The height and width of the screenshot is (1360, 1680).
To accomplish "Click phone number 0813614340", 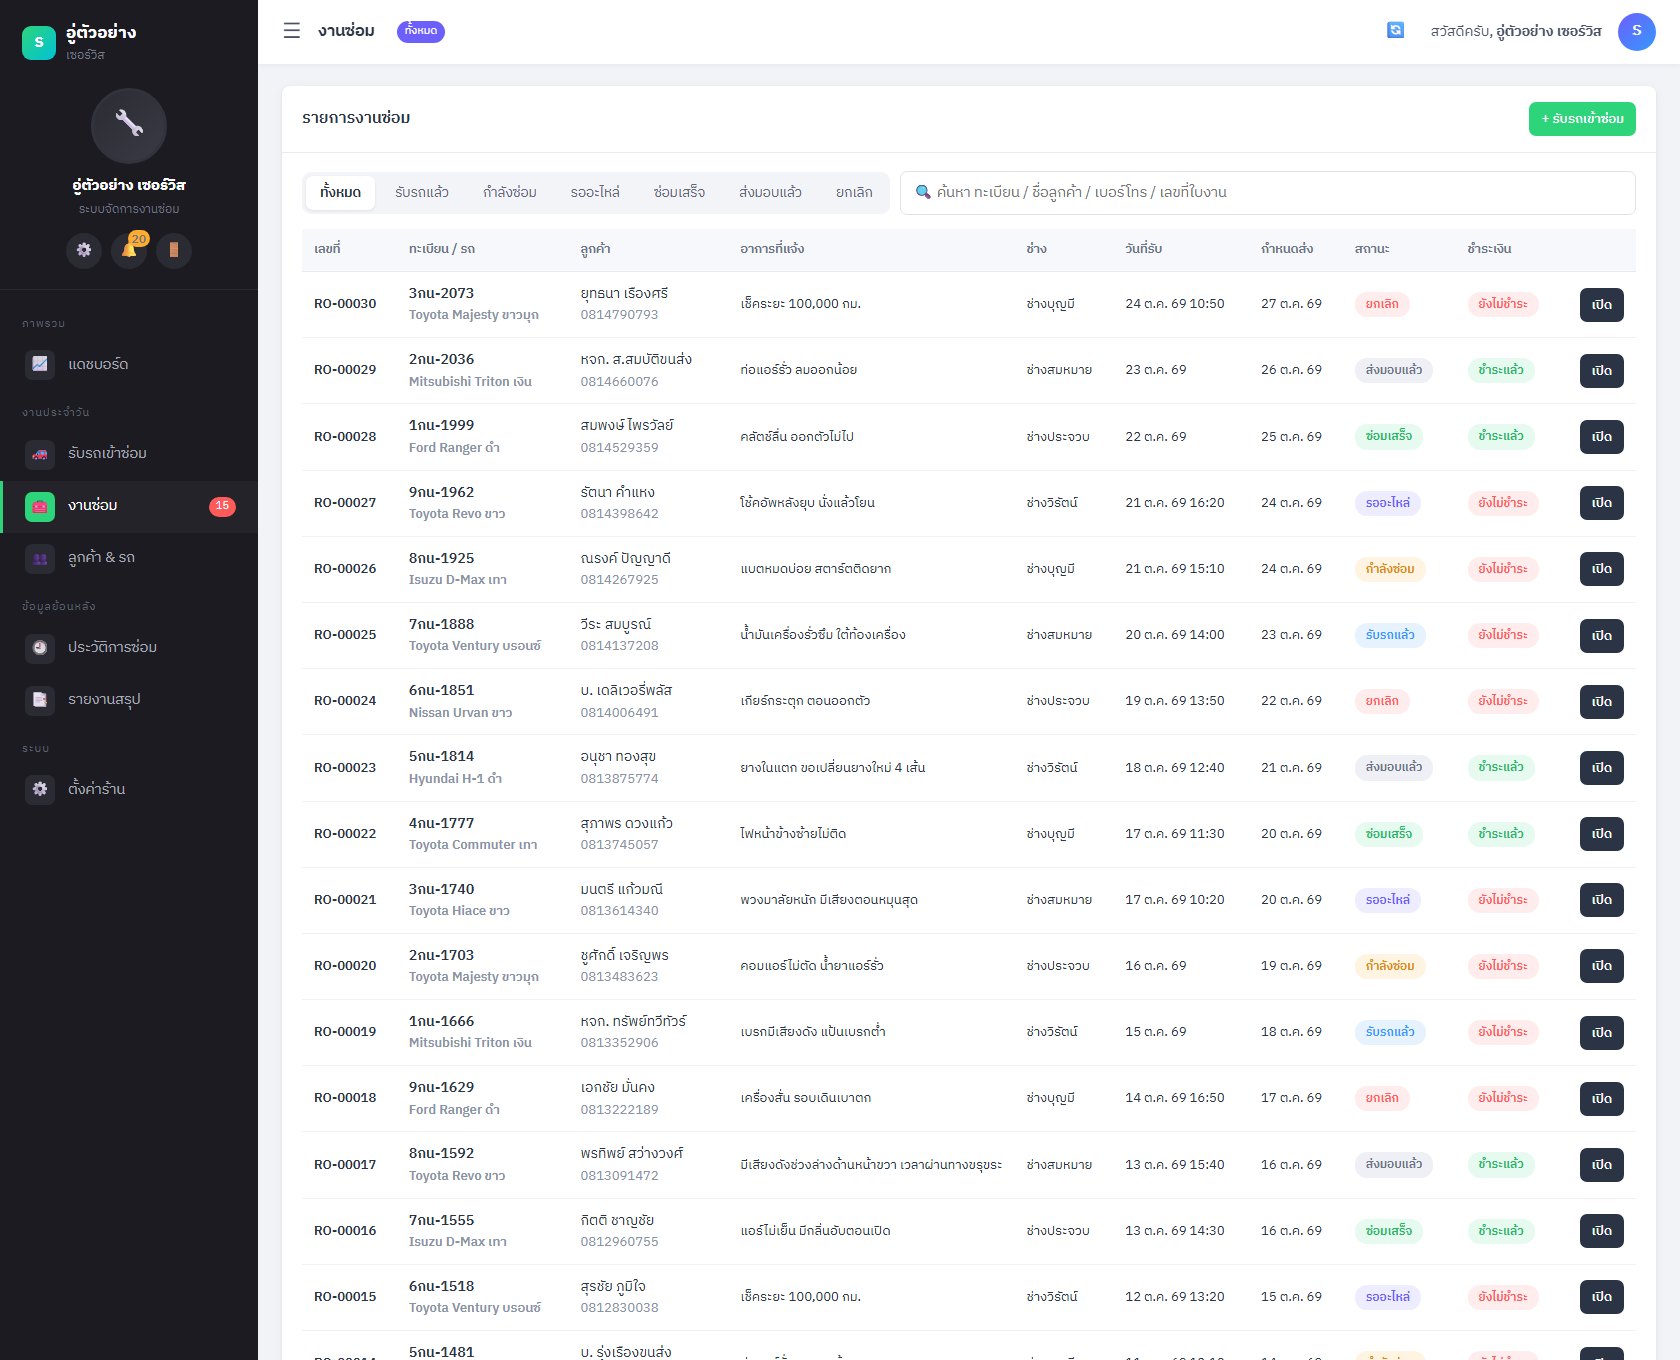I will (619, 911).
